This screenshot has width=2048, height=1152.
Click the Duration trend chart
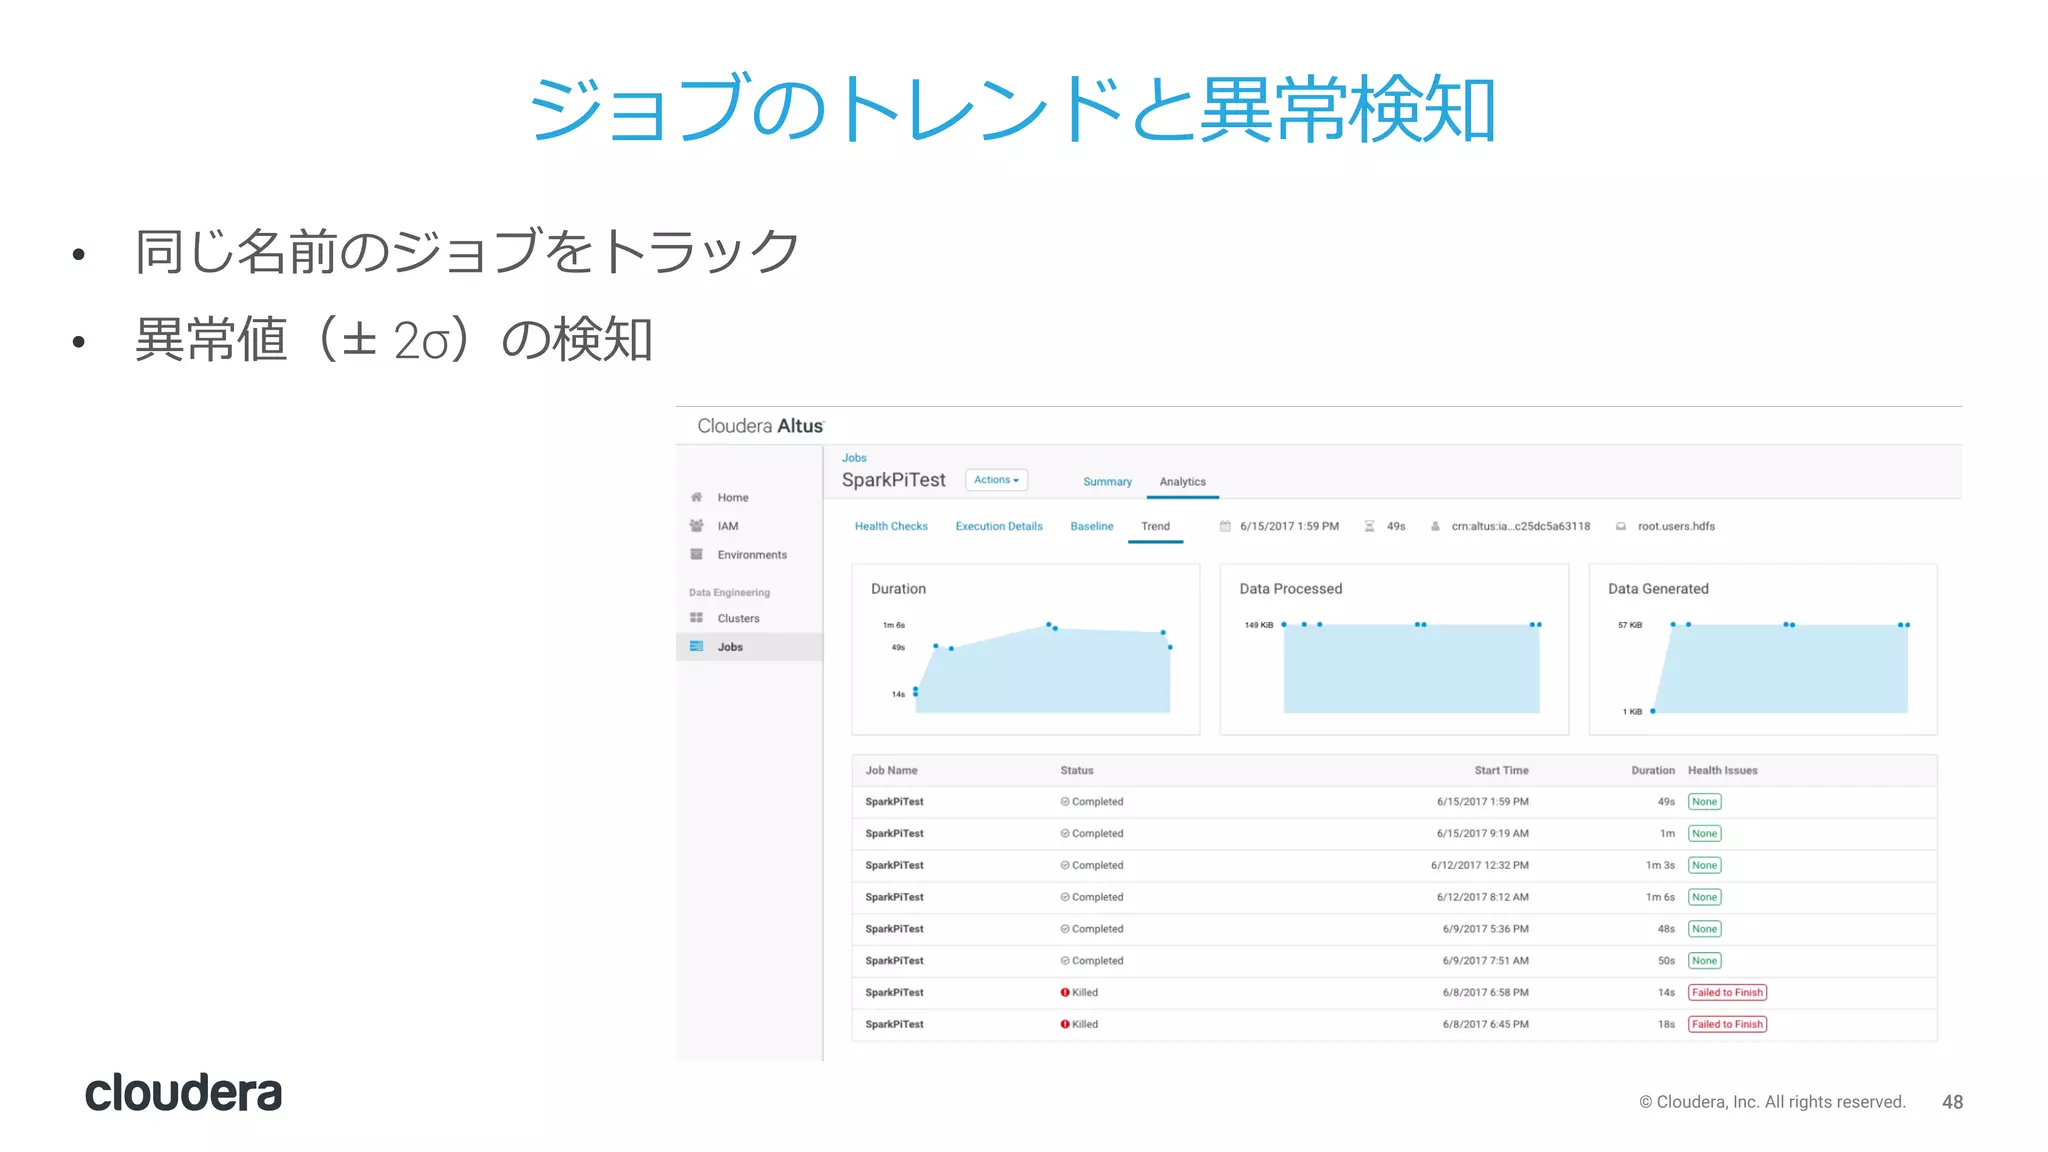[1026, 649]
